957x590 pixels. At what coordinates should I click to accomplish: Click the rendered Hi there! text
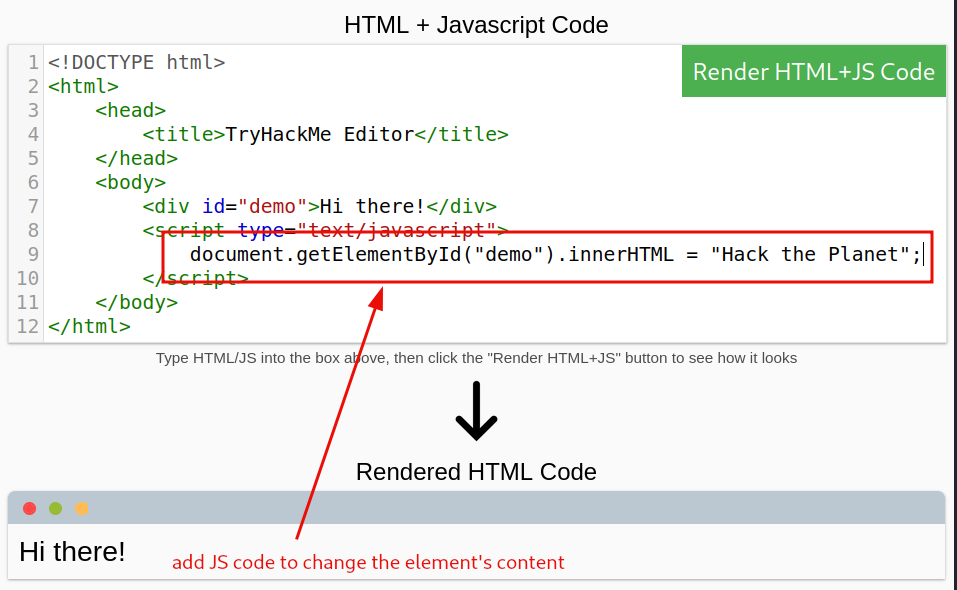pyautogui.click(x=71, y=551)
